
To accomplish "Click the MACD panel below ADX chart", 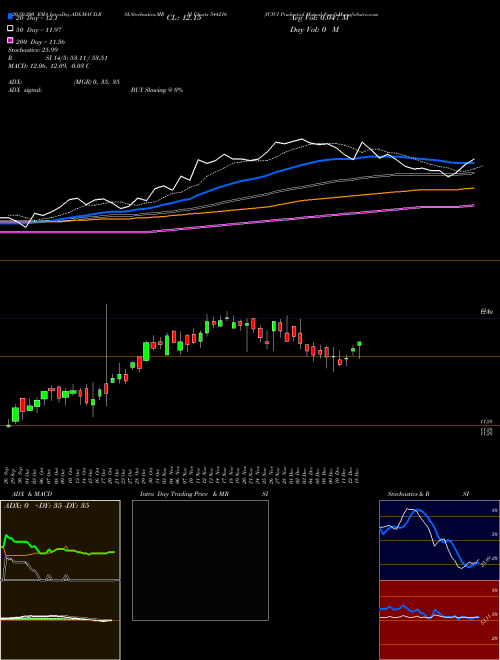I will tap(60, 620).
